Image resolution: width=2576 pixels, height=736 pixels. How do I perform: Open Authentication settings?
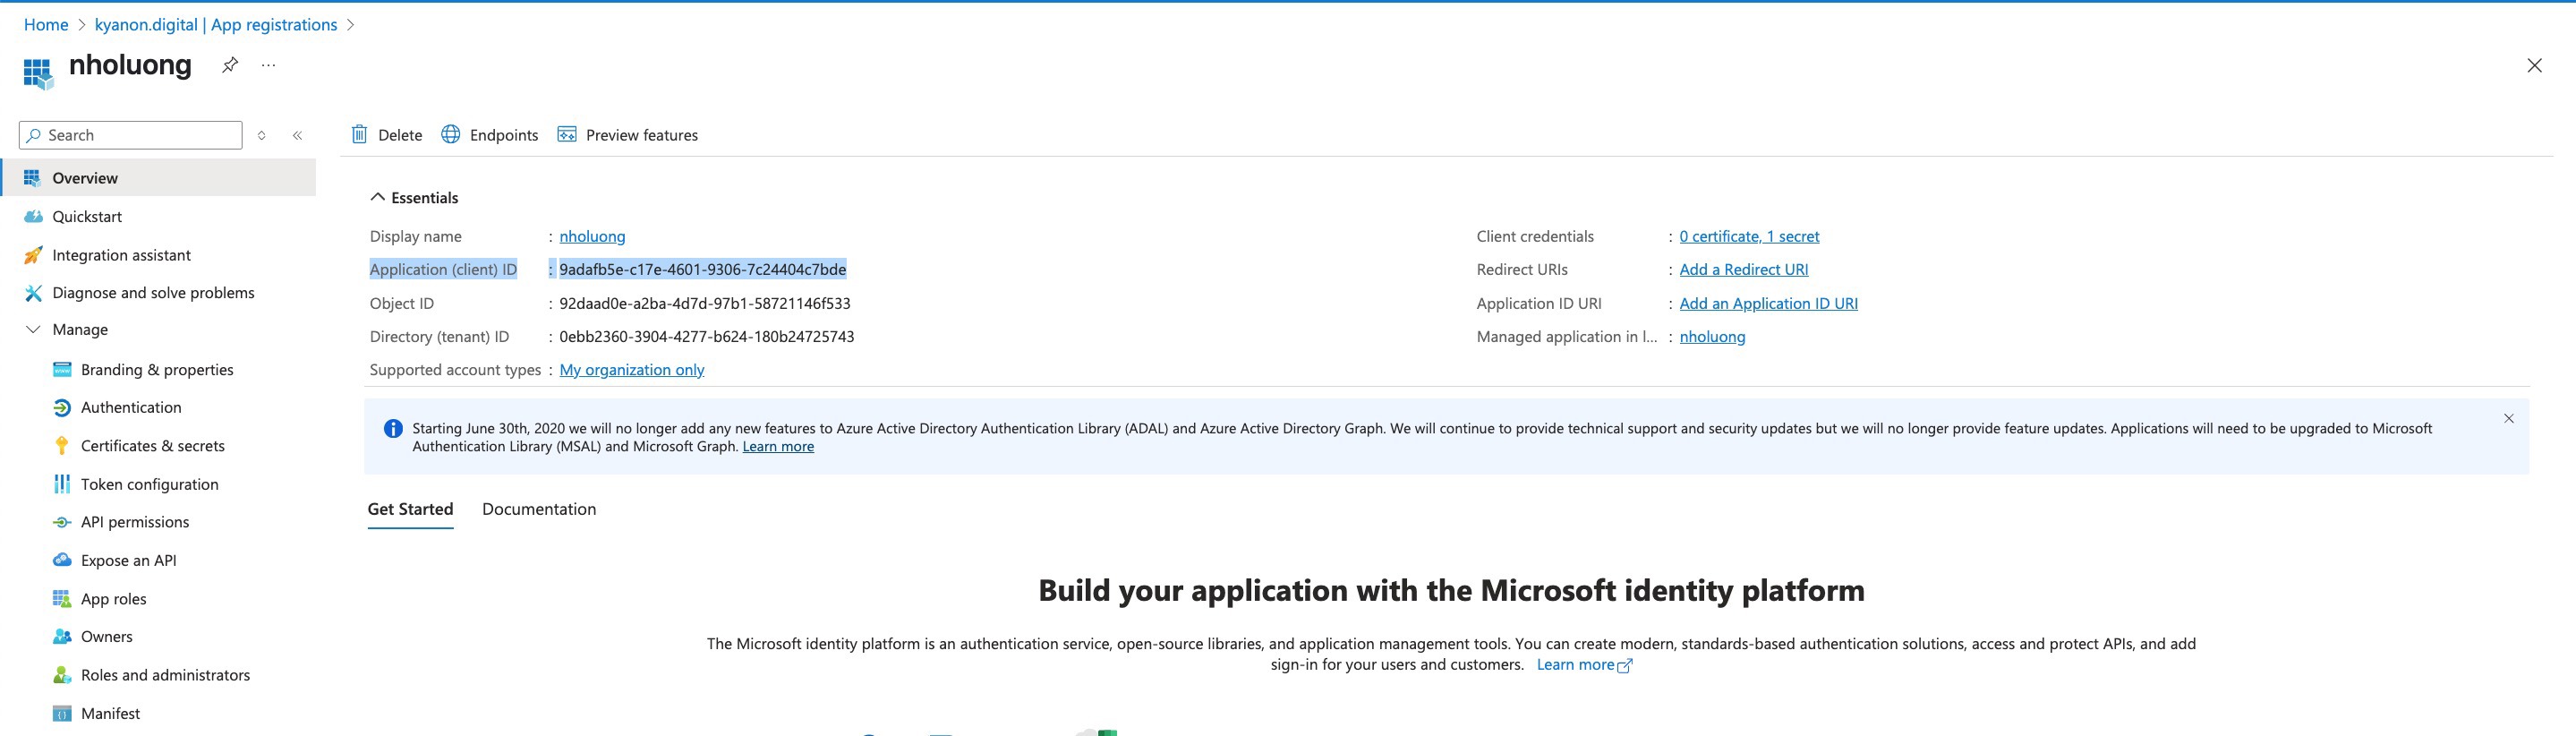click(x=131, y=407)
